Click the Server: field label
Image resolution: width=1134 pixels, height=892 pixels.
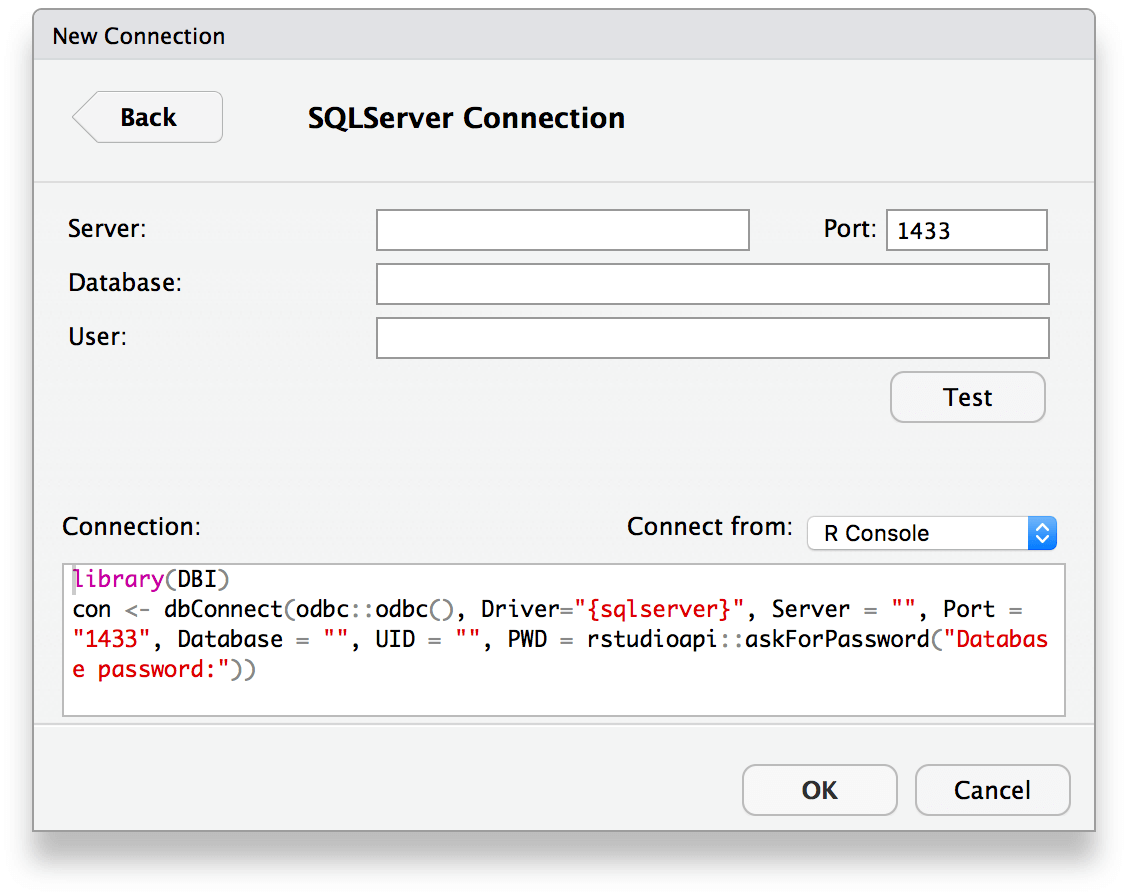(x=106, y=229)
